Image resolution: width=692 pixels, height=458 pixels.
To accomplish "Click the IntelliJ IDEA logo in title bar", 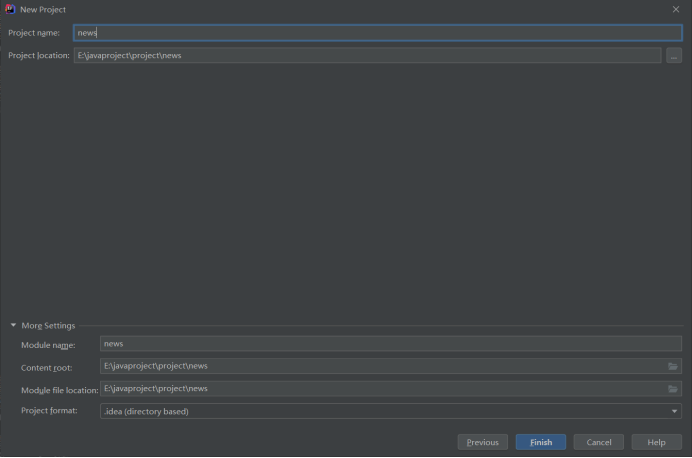I will pos(10,9).
